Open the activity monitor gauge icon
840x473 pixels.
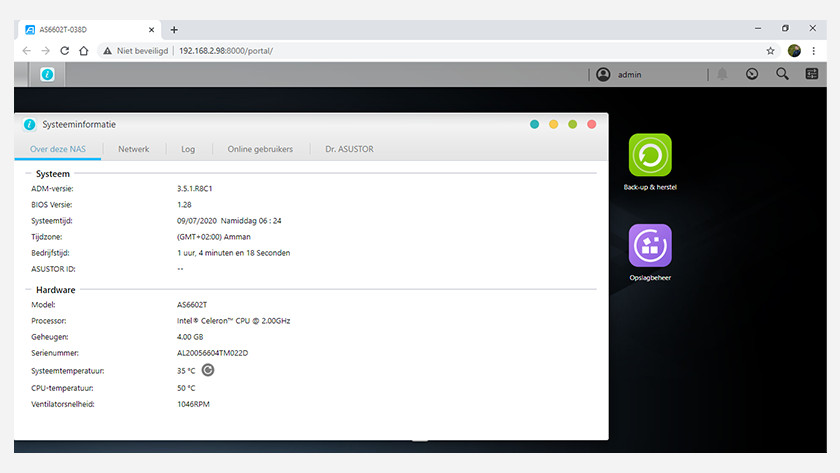(752, 74)
